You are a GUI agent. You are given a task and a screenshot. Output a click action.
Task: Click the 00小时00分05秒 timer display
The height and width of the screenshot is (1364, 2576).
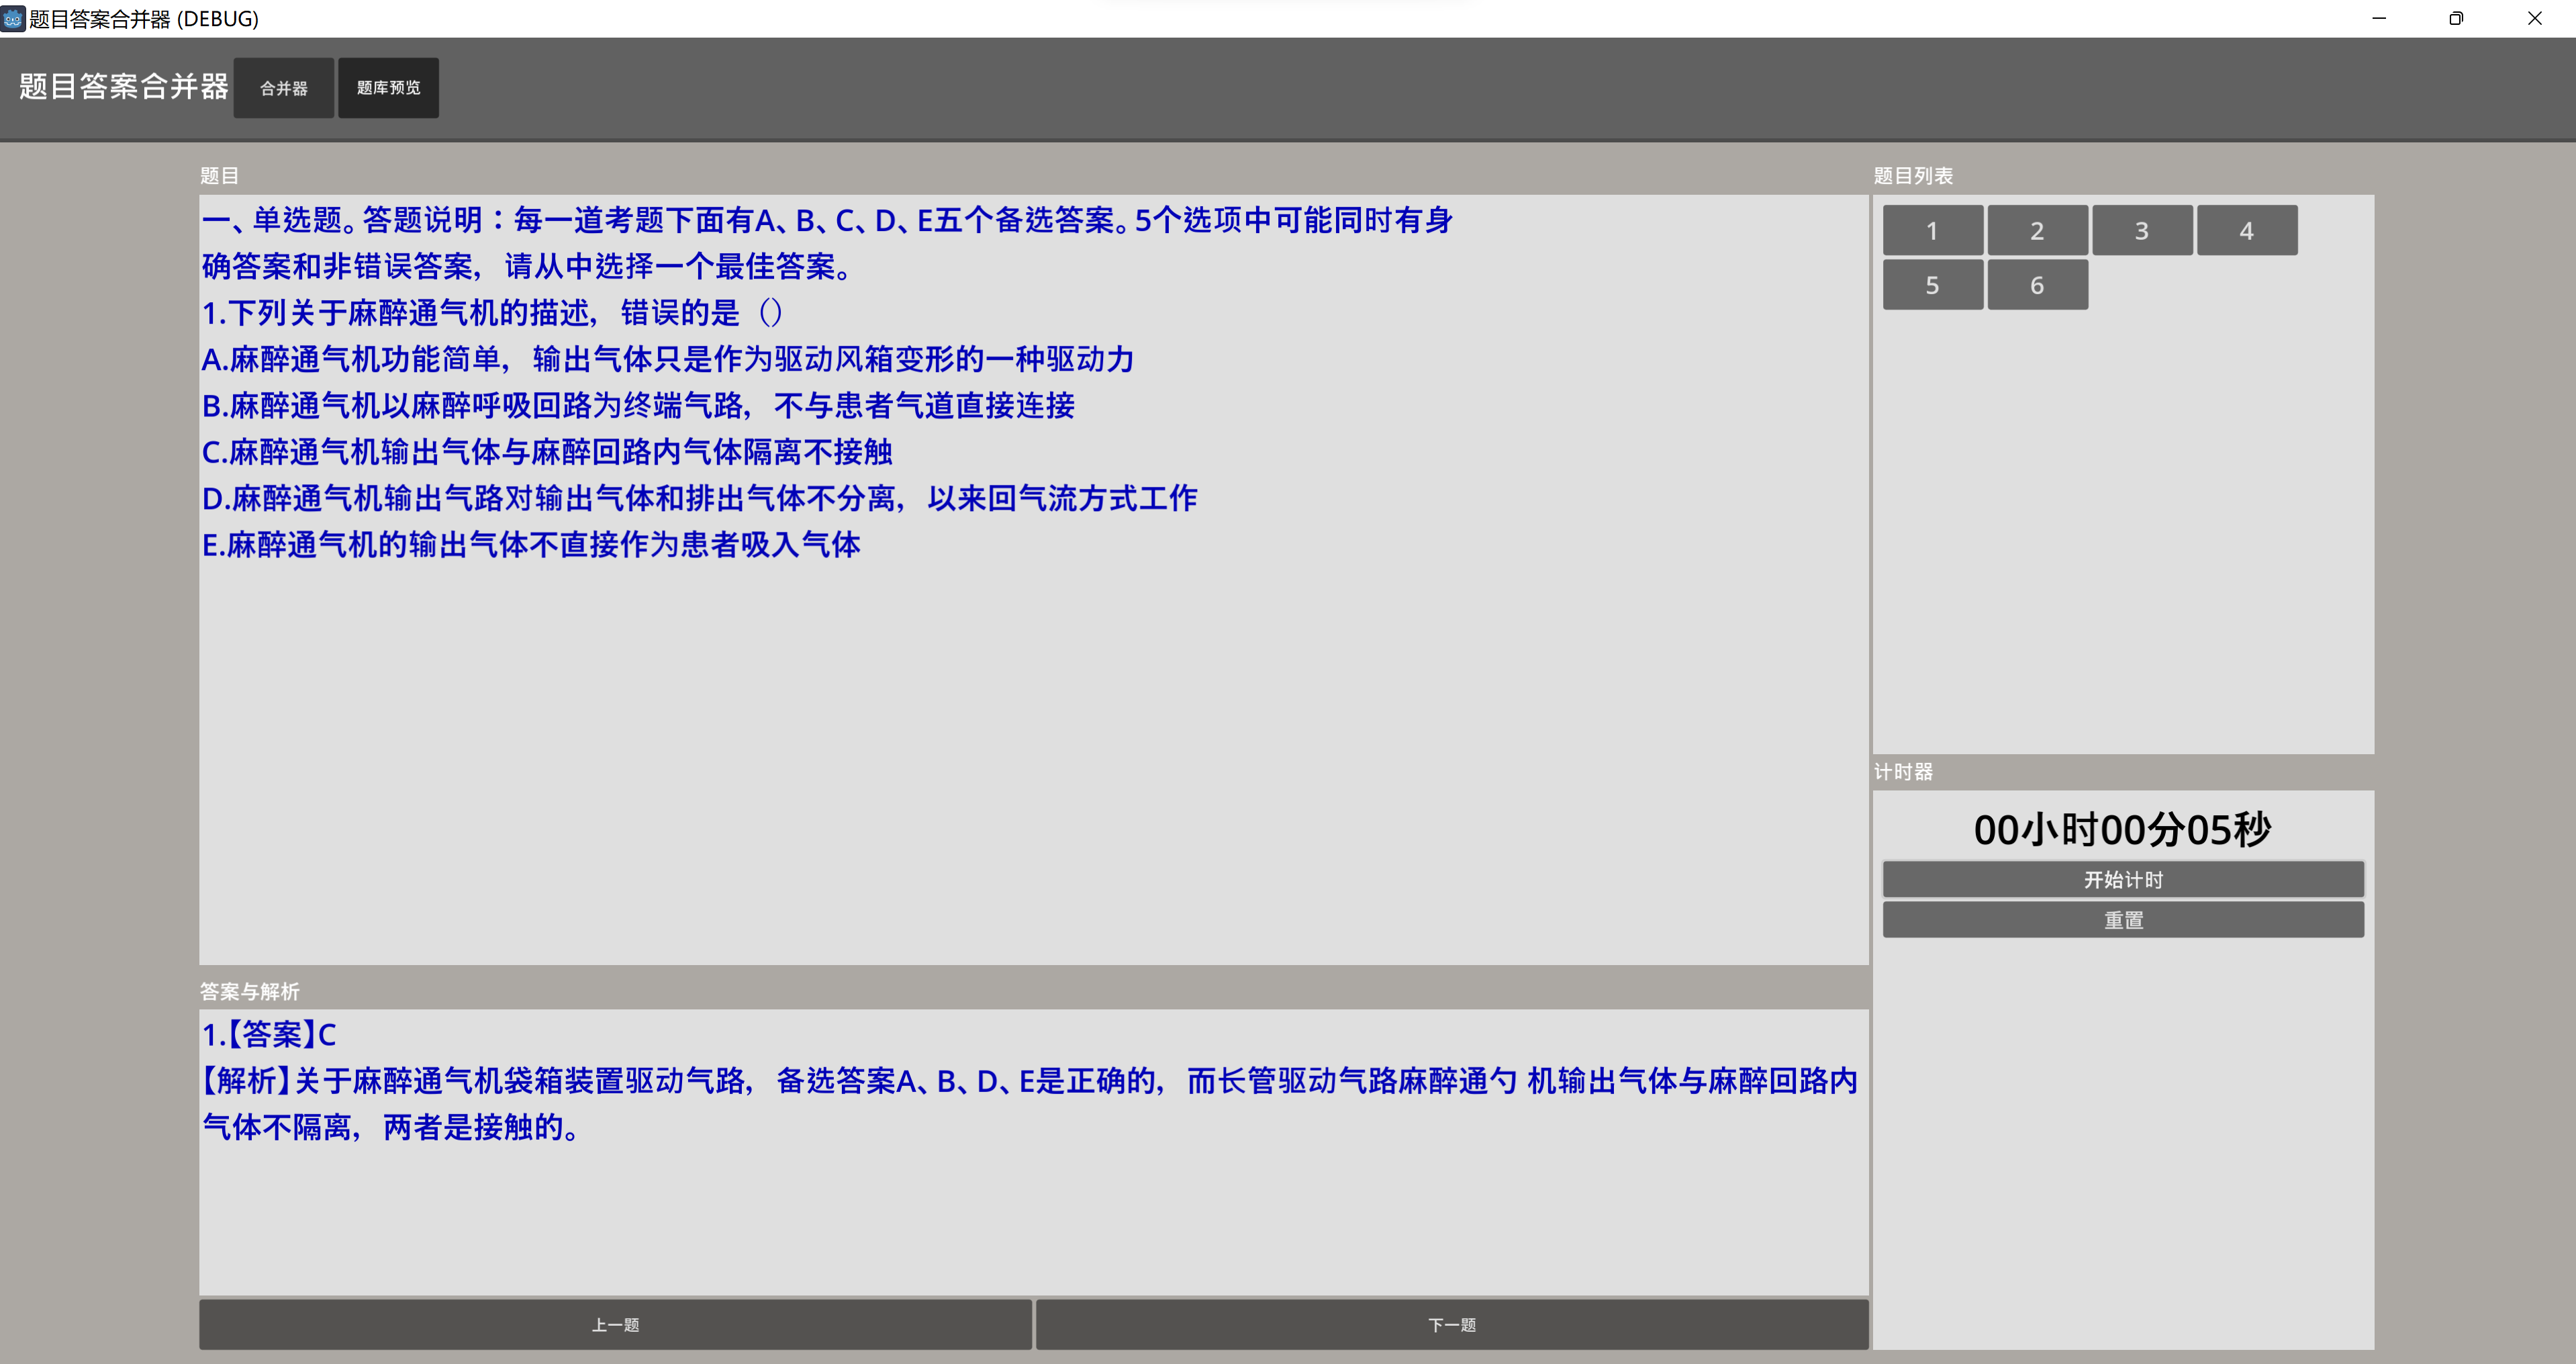click(2123, 830)
